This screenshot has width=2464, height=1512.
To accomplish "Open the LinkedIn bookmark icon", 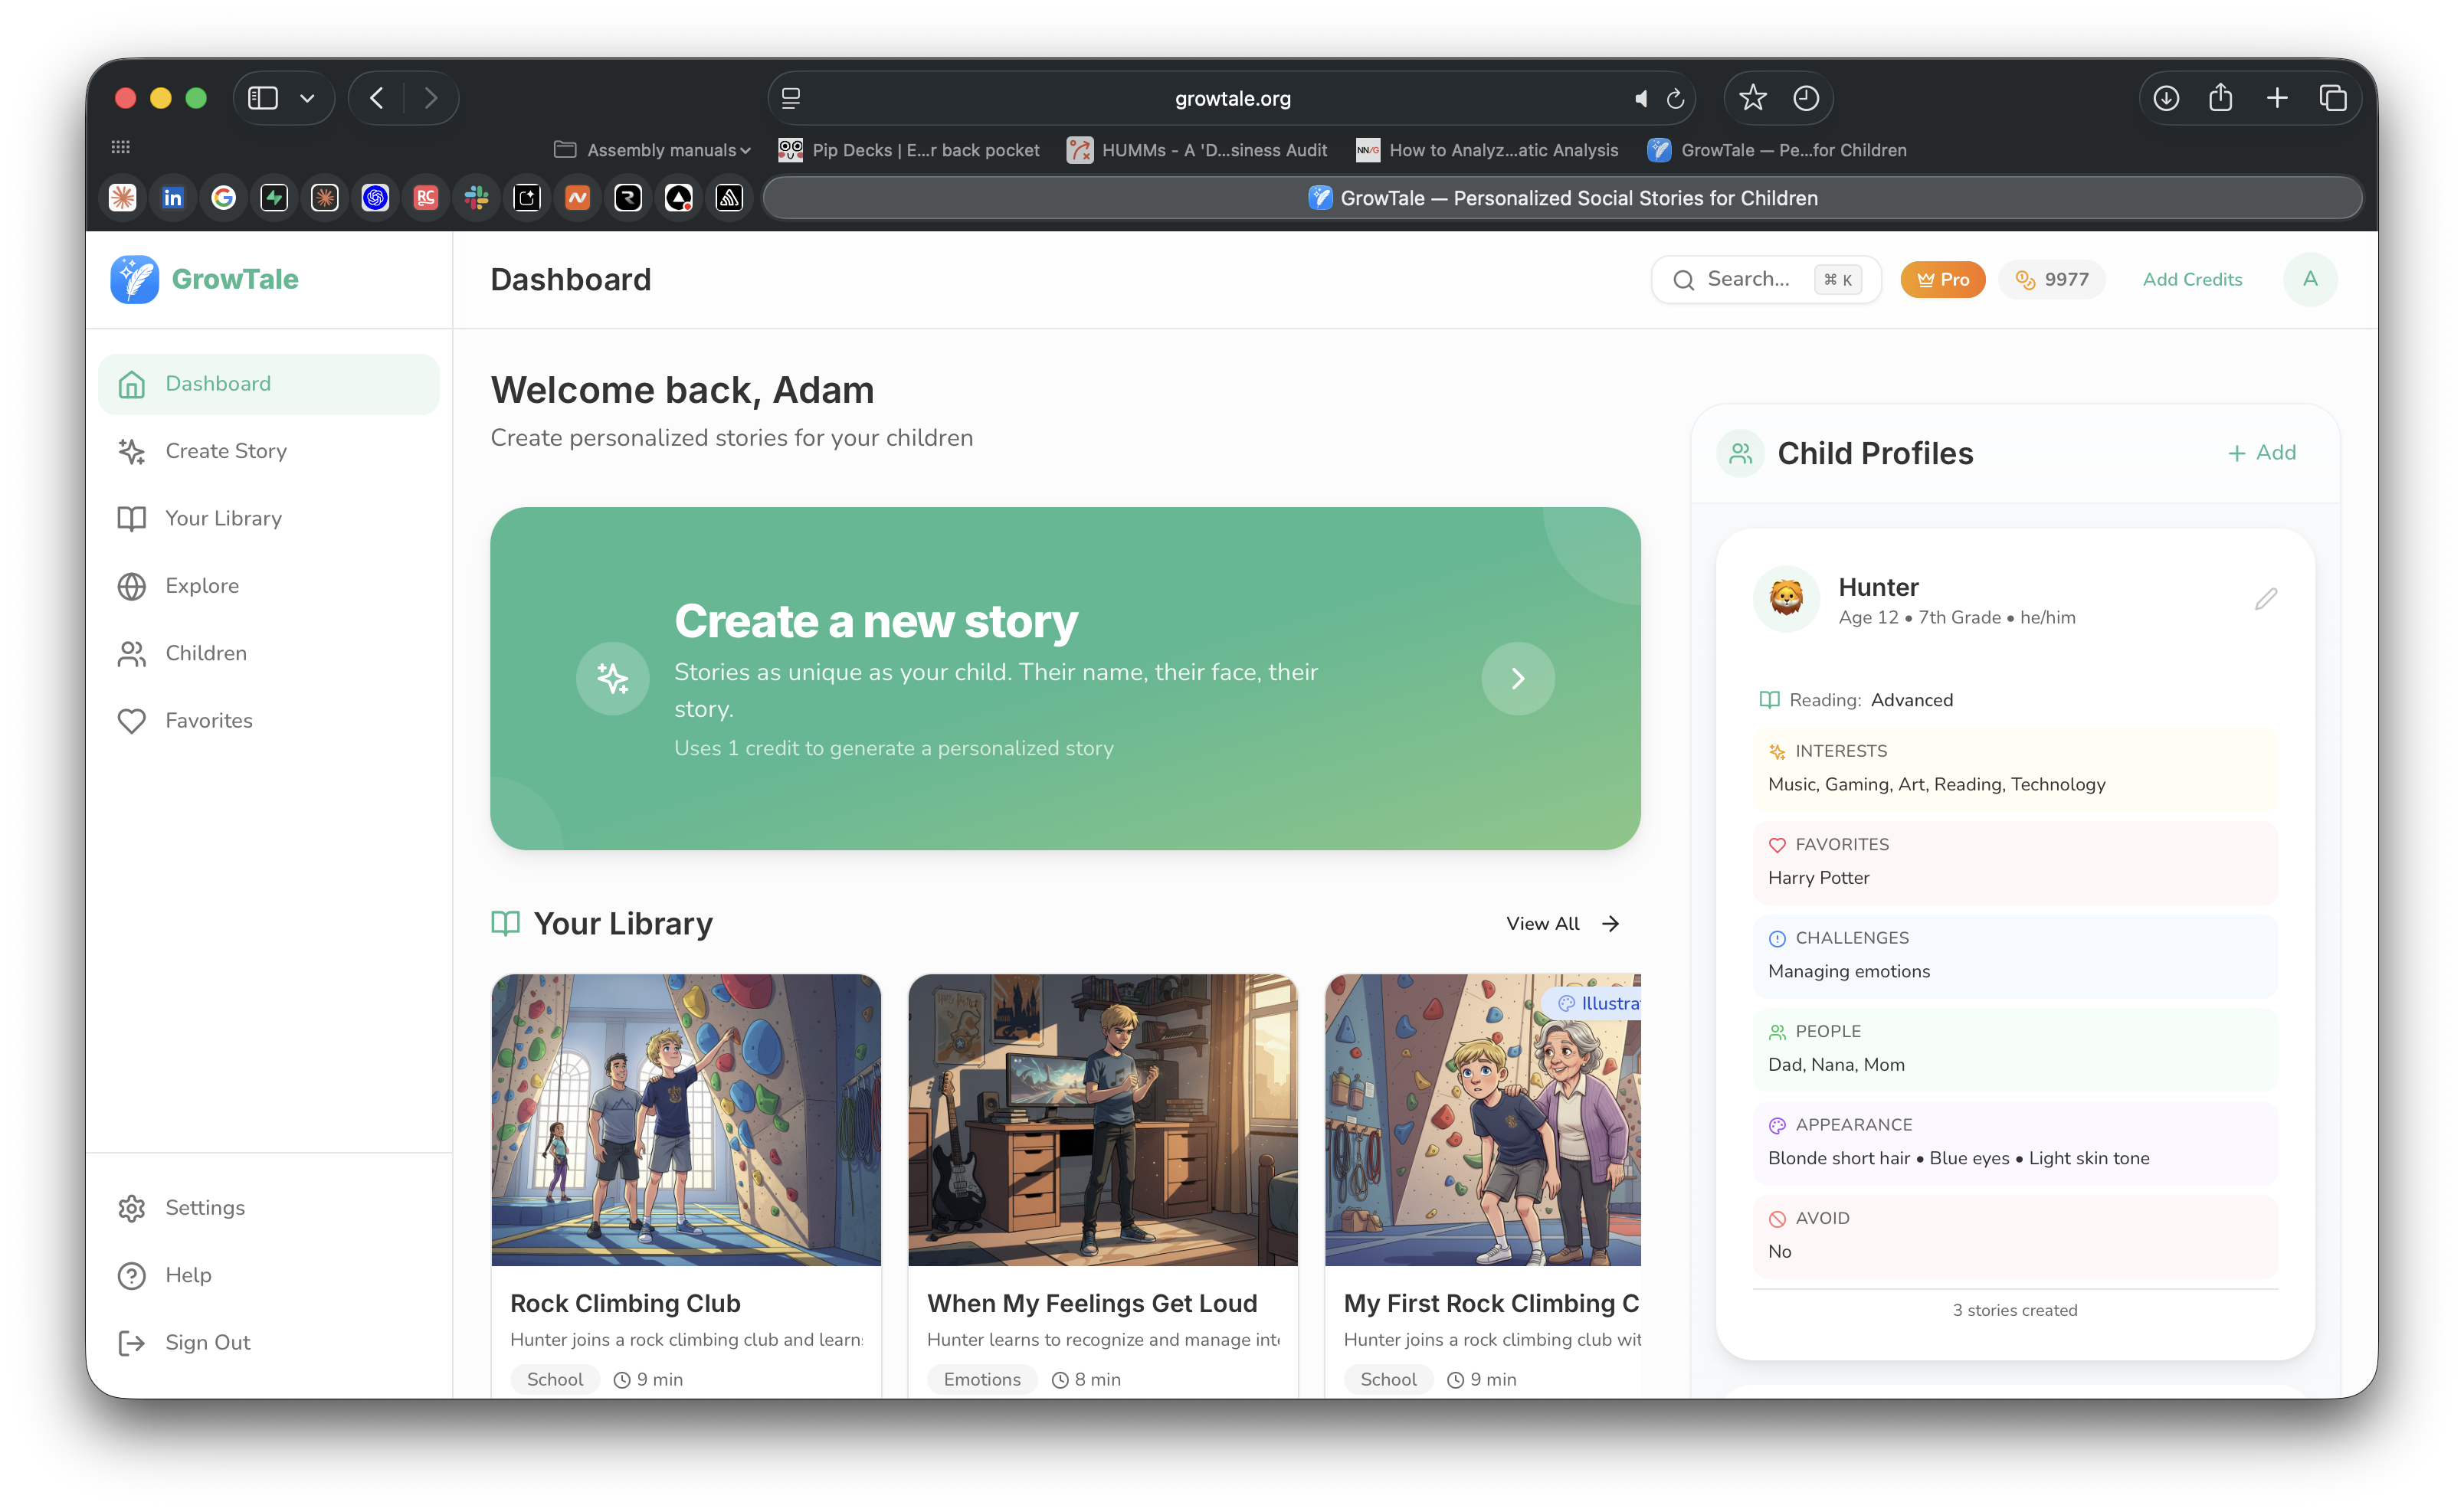I will point(173,197).
